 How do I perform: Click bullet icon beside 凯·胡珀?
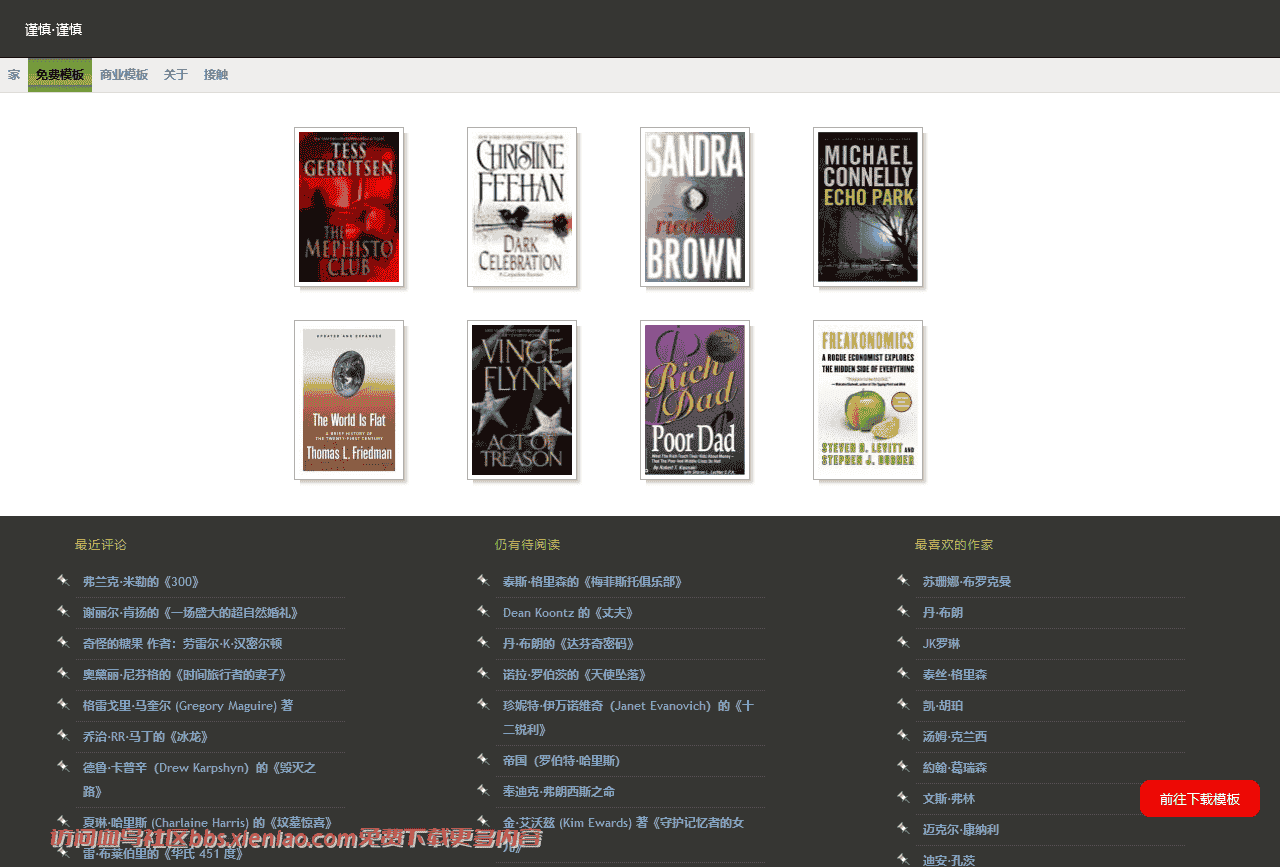pyautogui.click(x=903, y=704)
